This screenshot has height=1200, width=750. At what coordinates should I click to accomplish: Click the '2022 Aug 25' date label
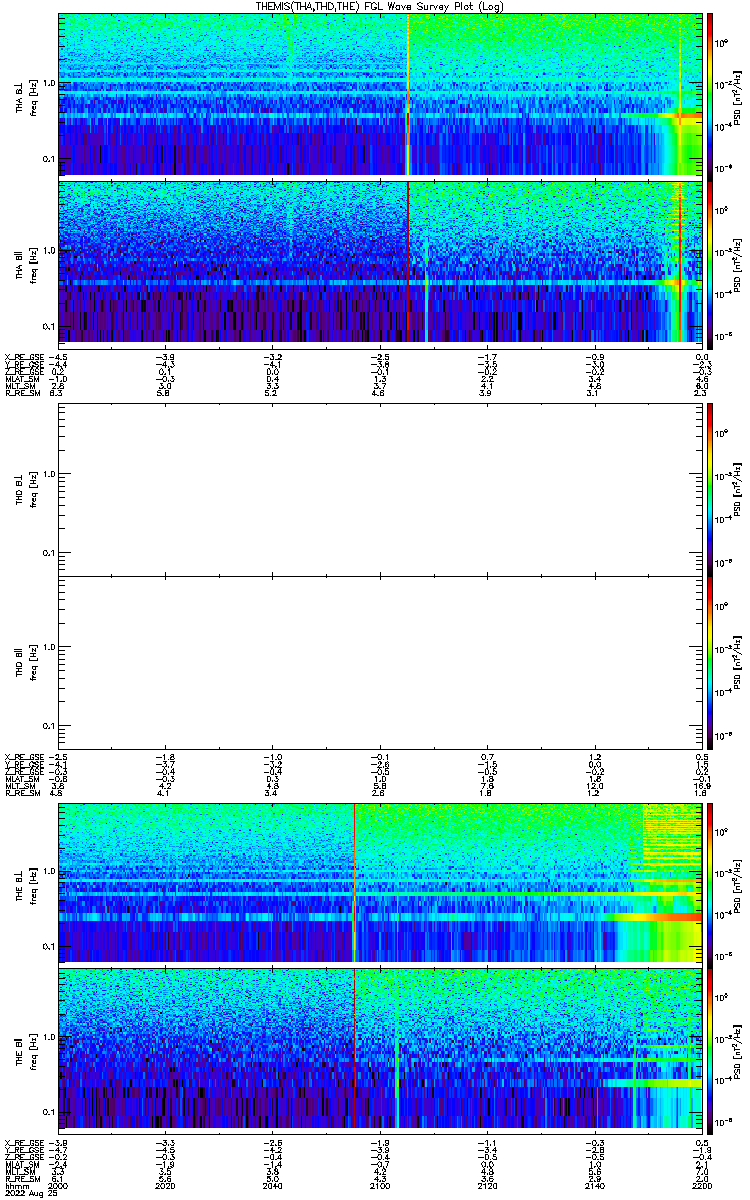tap(30, 1193)
